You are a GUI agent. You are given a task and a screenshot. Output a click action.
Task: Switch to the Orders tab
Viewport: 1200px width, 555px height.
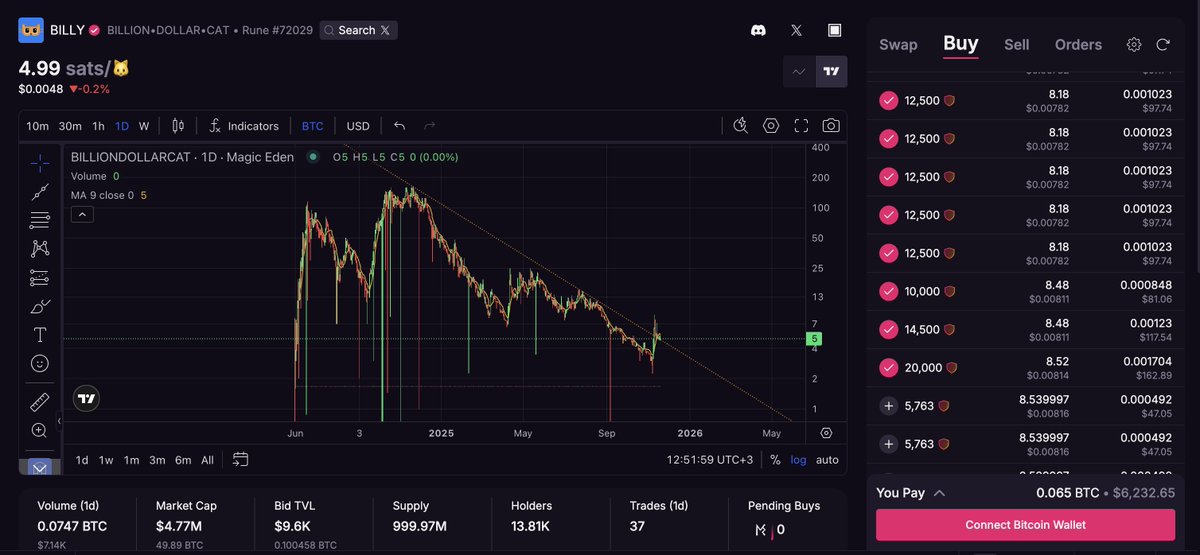1078,44
